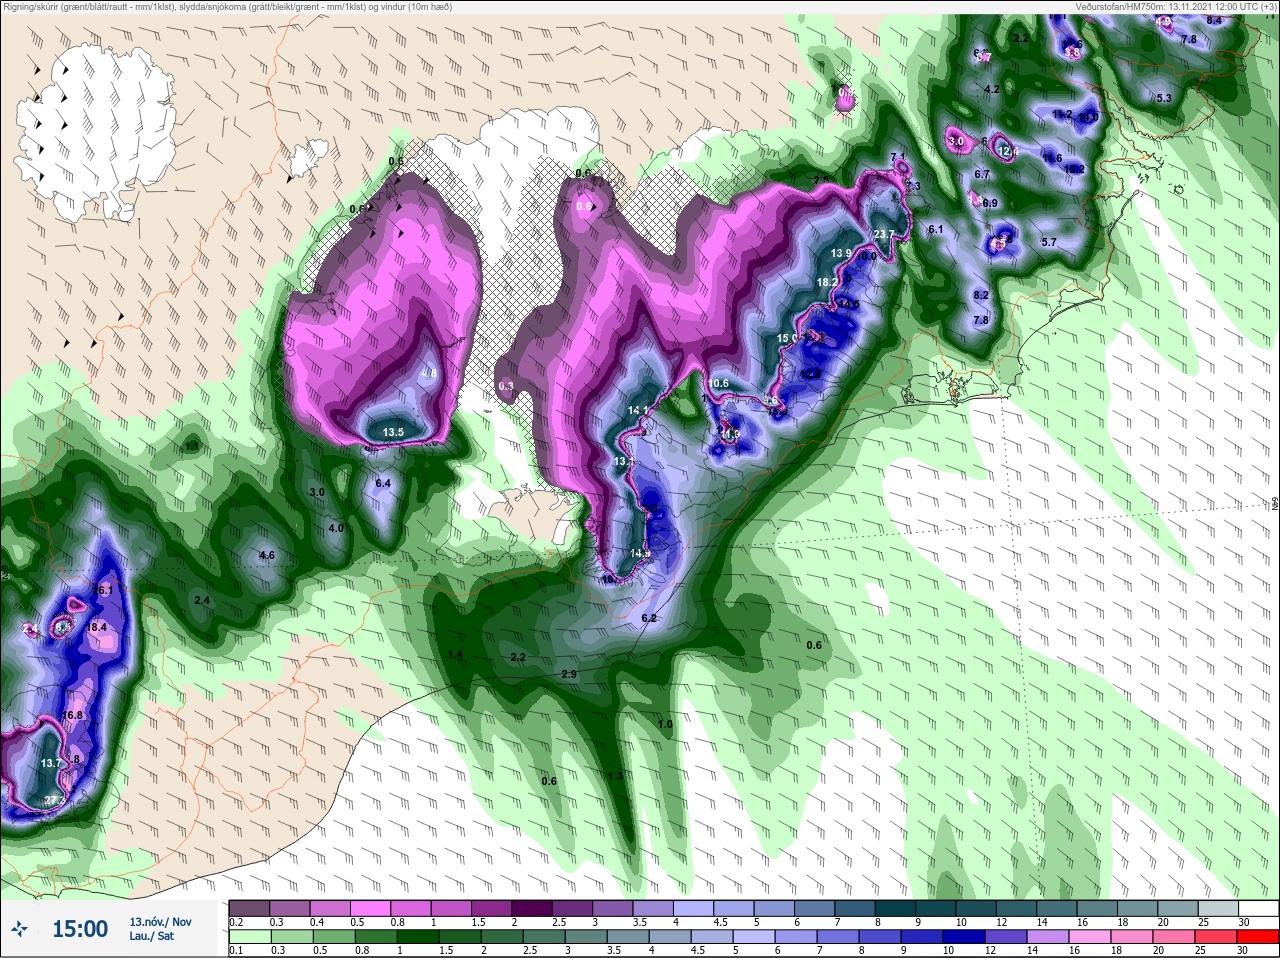The height and width of the screenshot is (958, 1280).
Task: Click the 4.0 precipitation value on map
Action: pos(336,528)
